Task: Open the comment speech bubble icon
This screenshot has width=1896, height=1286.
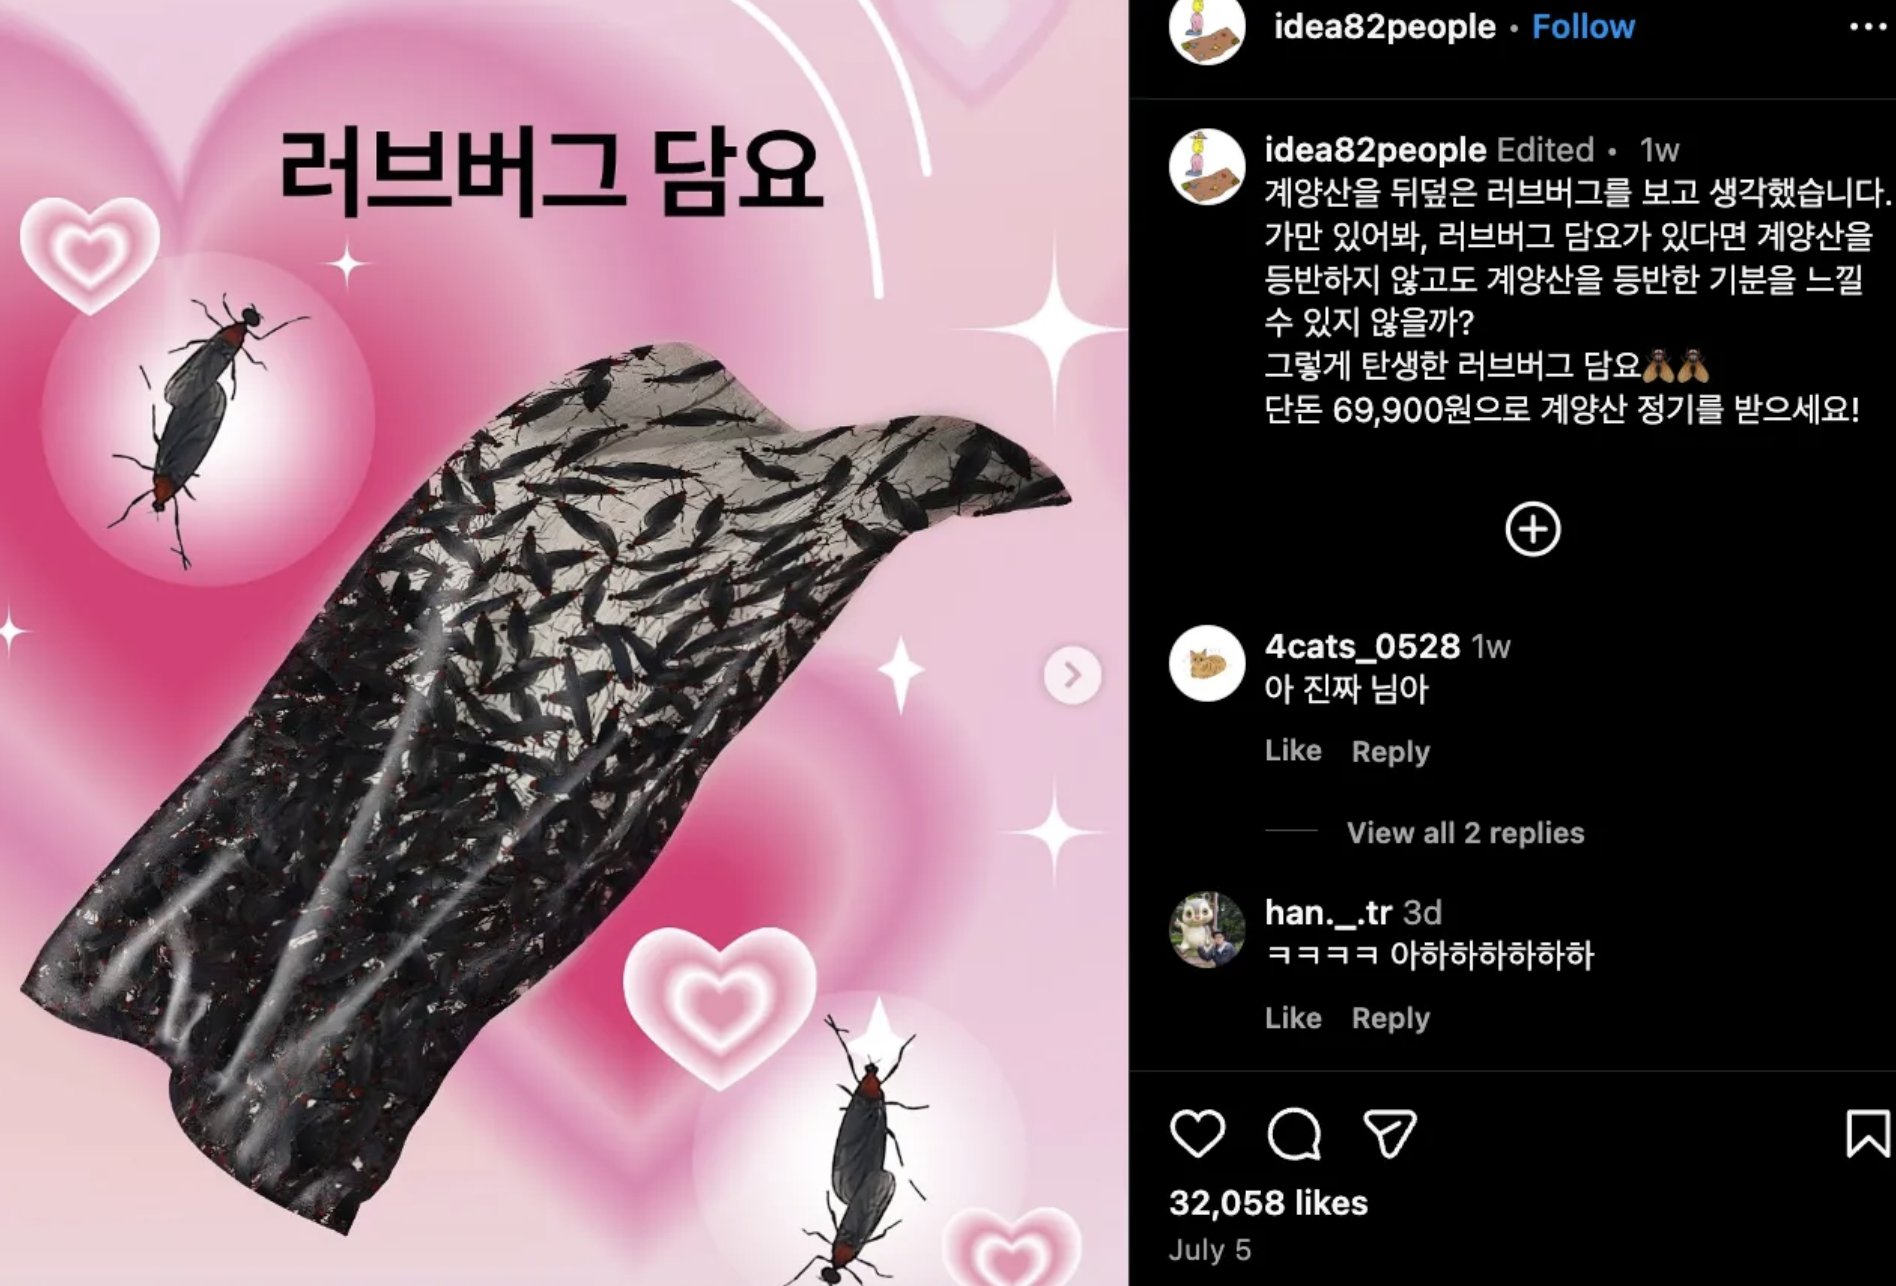Action: coord(1294,1134)
